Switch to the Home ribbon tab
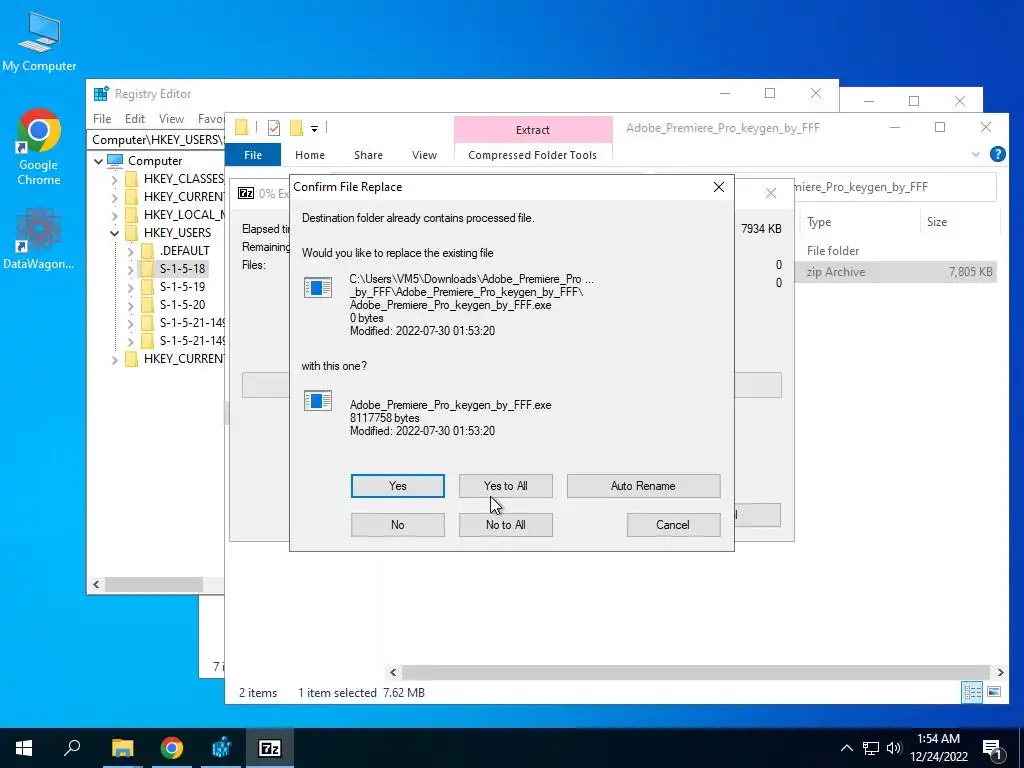The width and height of the screenshot is (1024, 768). pyautogui.click(x=310, y=155)
